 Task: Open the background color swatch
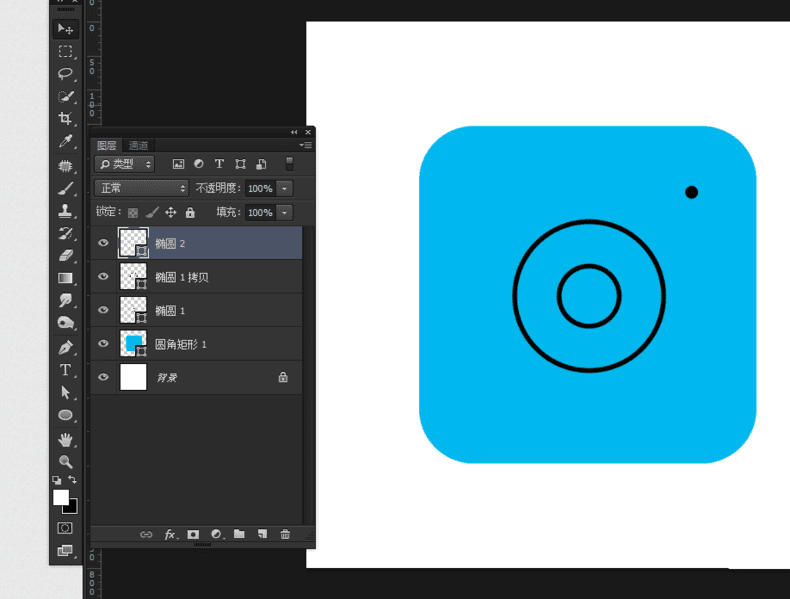pos(73,508)
